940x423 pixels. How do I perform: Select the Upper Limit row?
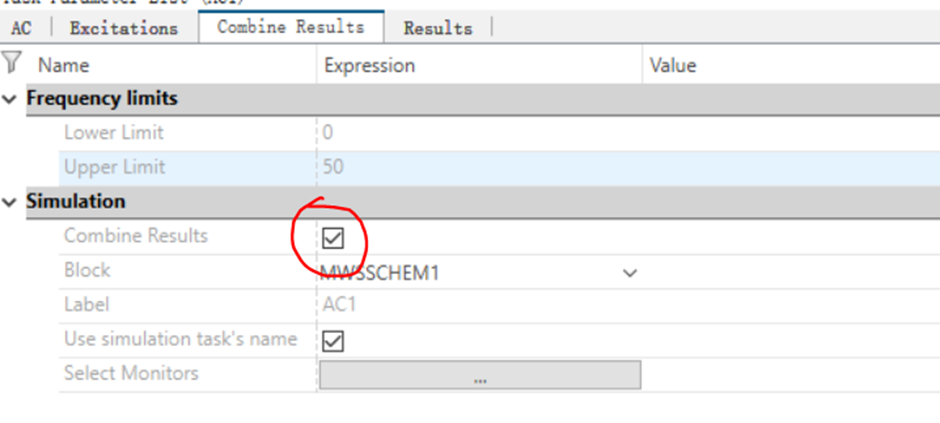coord(499,167)
